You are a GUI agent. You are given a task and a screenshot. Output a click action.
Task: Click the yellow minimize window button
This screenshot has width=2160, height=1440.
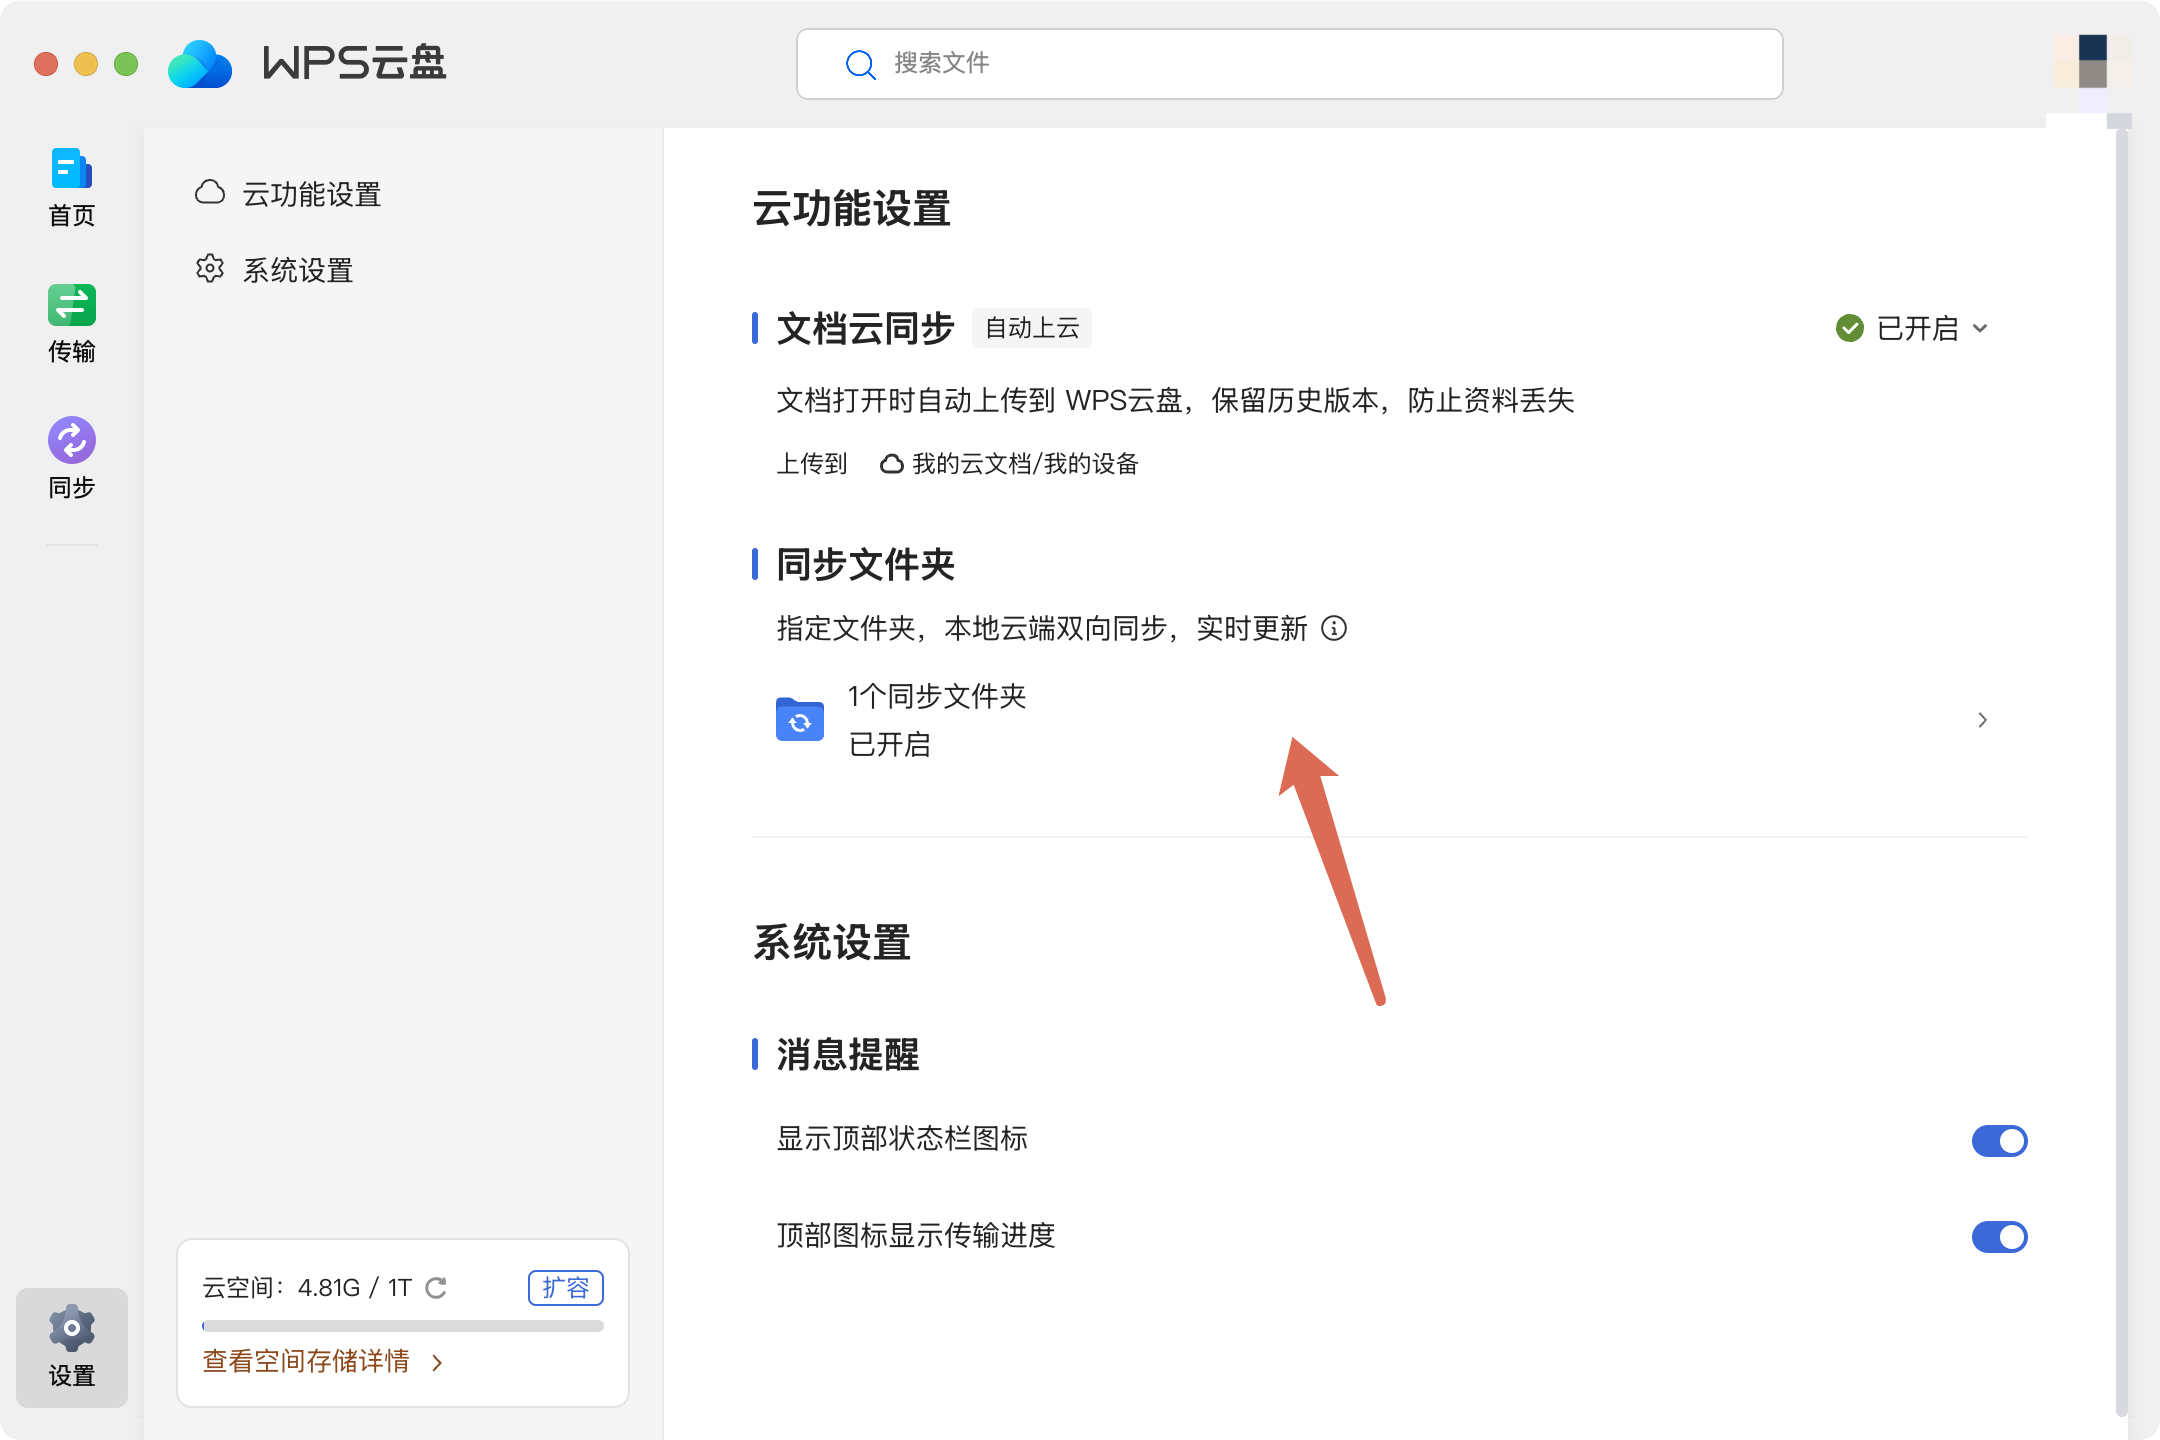click(x=86, y=64)
